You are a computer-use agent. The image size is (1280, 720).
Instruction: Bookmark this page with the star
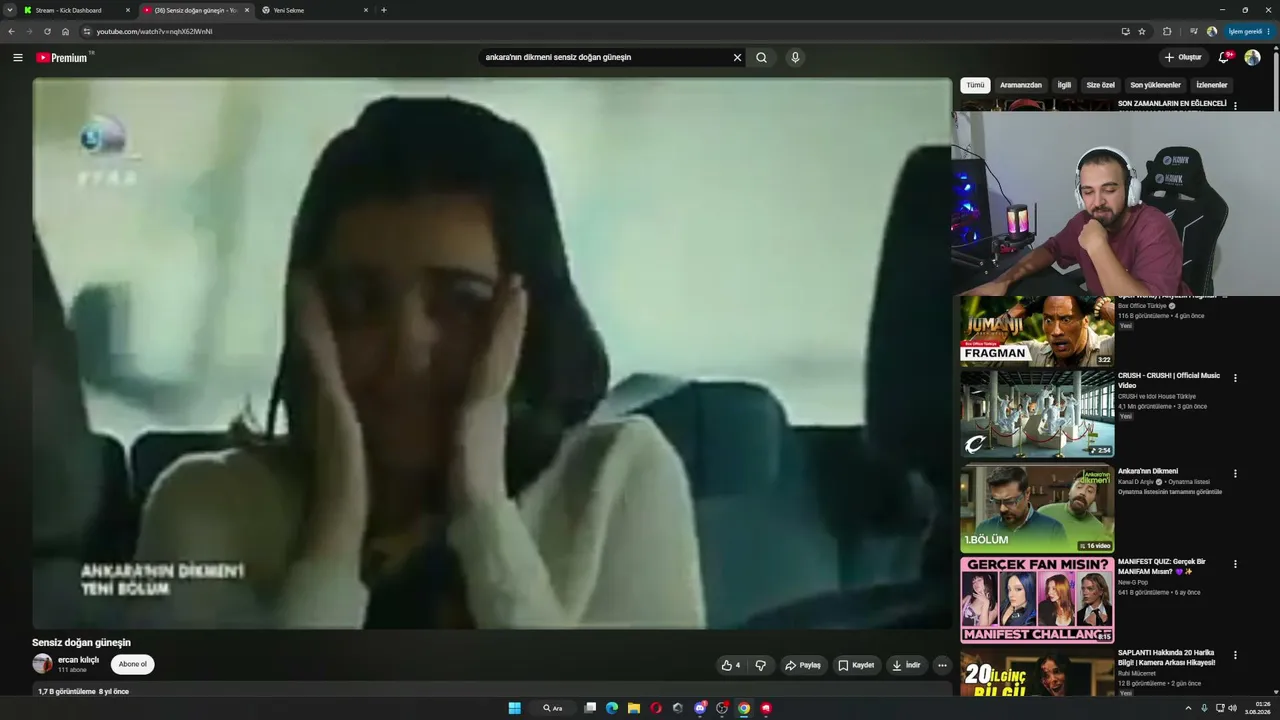[x=1142, y=31]
